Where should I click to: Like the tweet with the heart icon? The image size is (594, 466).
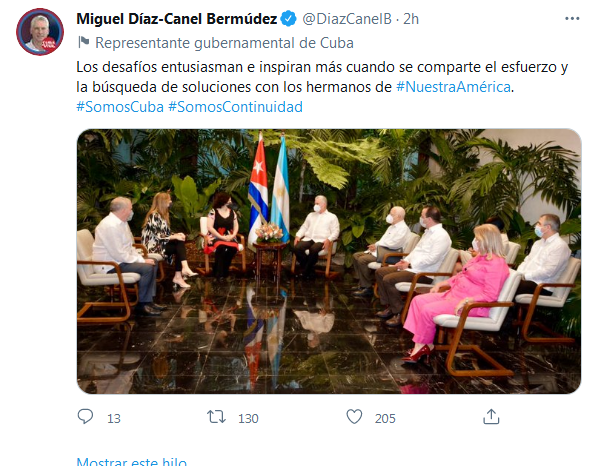(x=354, y=417)
